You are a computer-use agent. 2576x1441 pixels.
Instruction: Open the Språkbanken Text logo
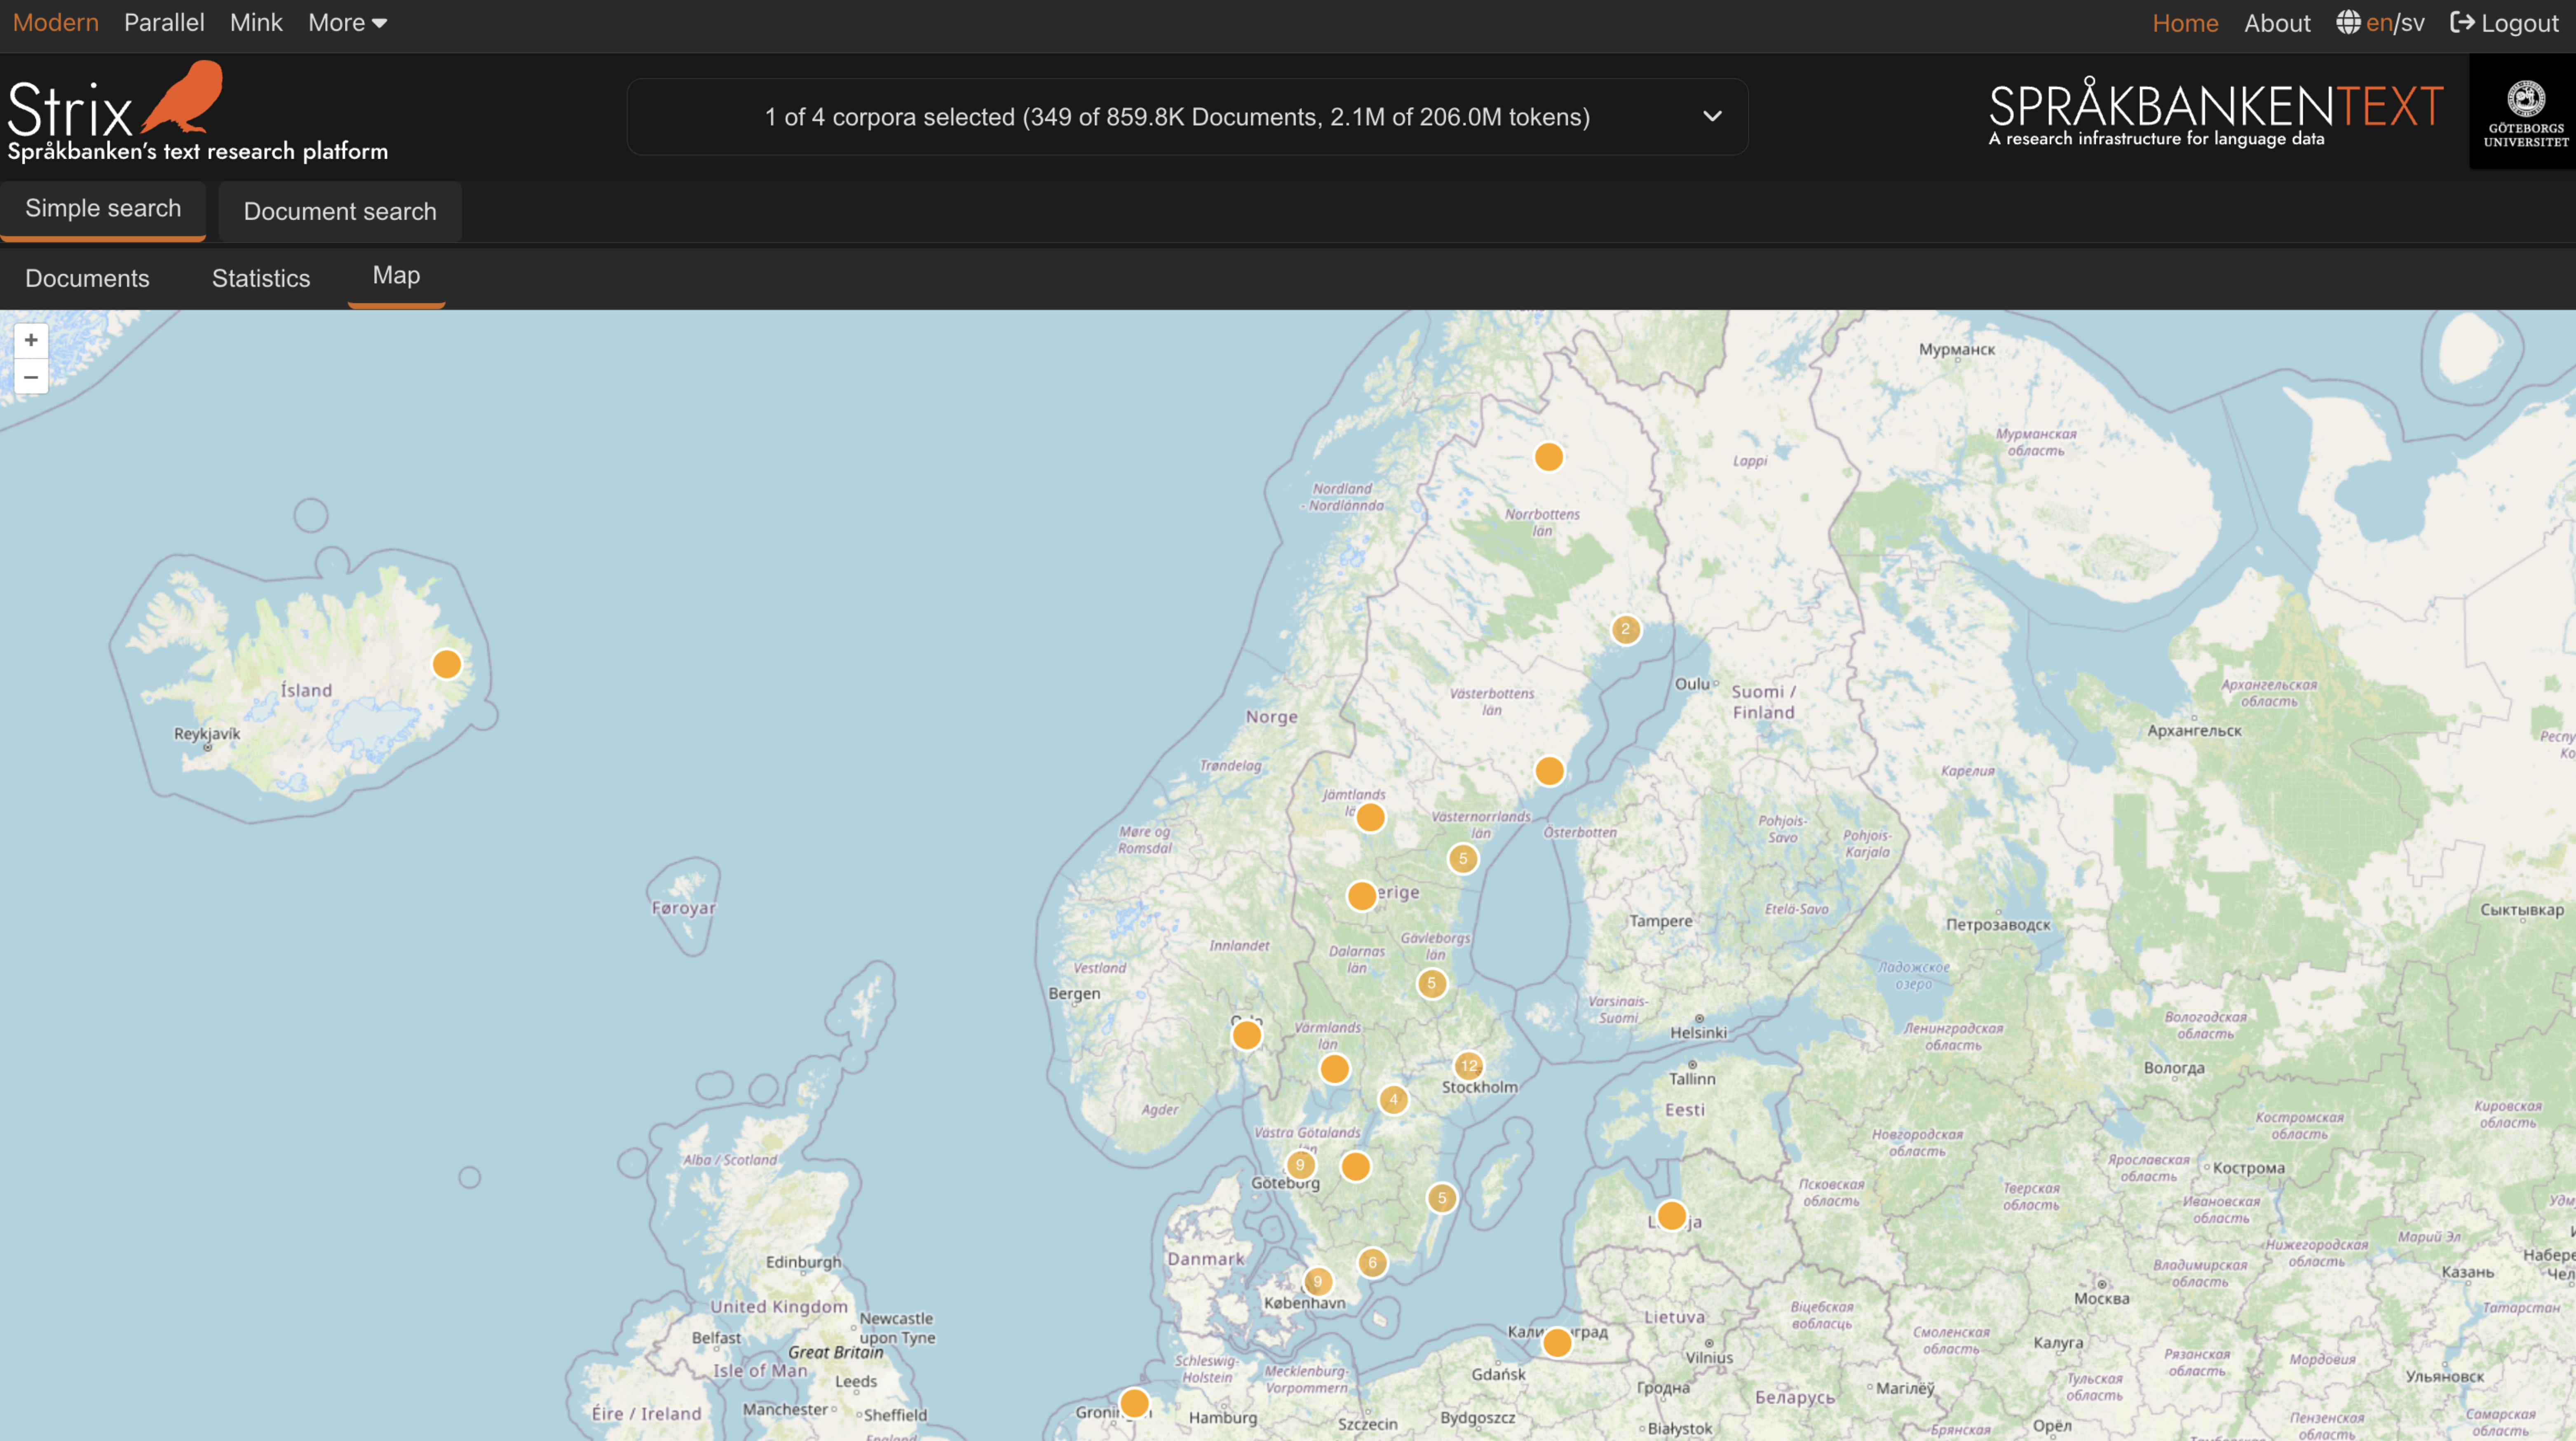(2216, 113)
